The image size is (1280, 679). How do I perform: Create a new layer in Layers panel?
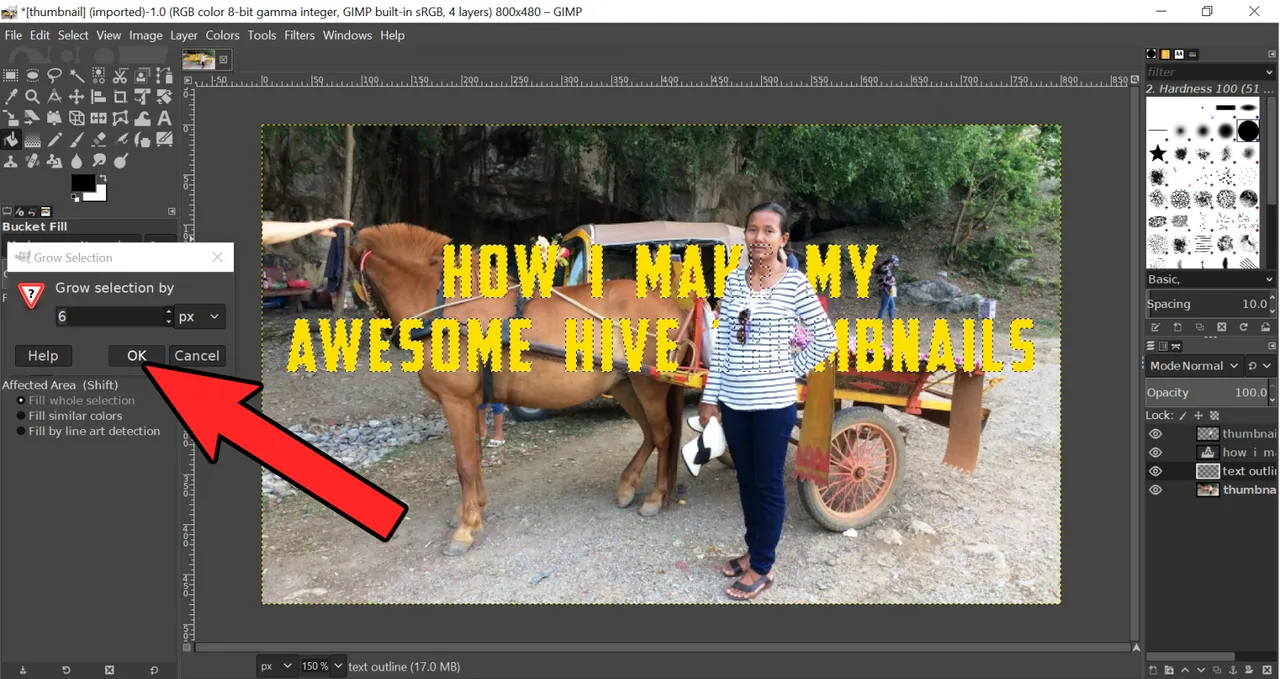[1152, 669]
